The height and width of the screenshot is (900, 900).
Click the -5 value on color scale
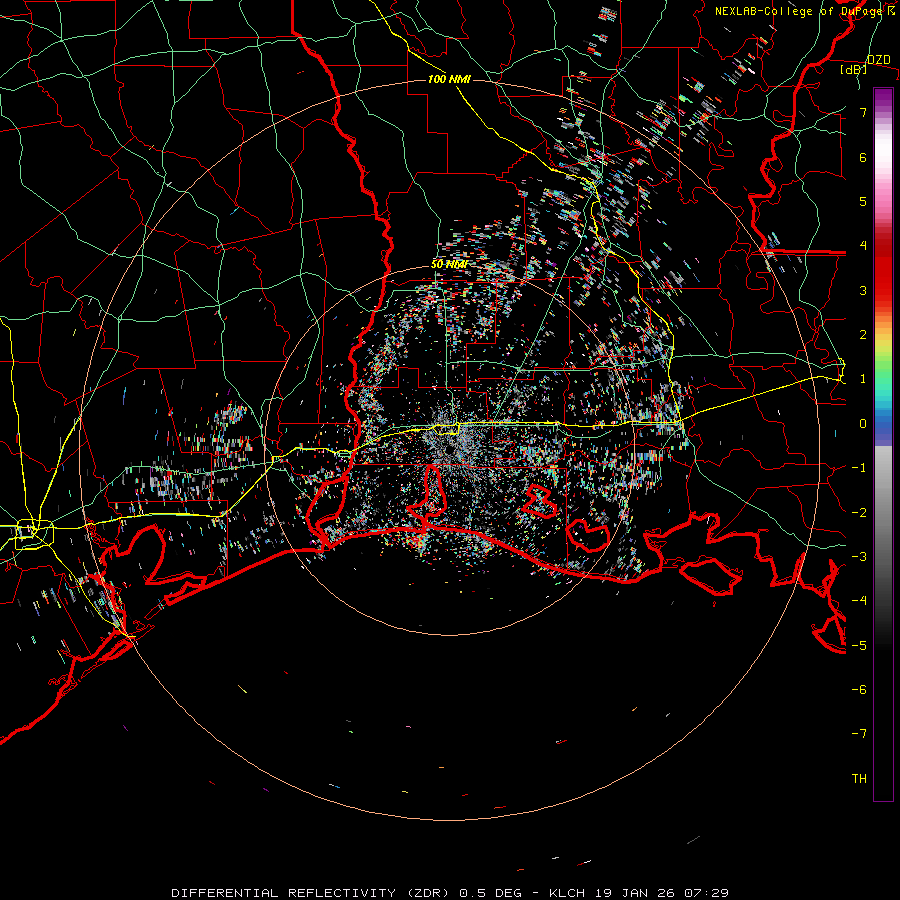(859, 646)
